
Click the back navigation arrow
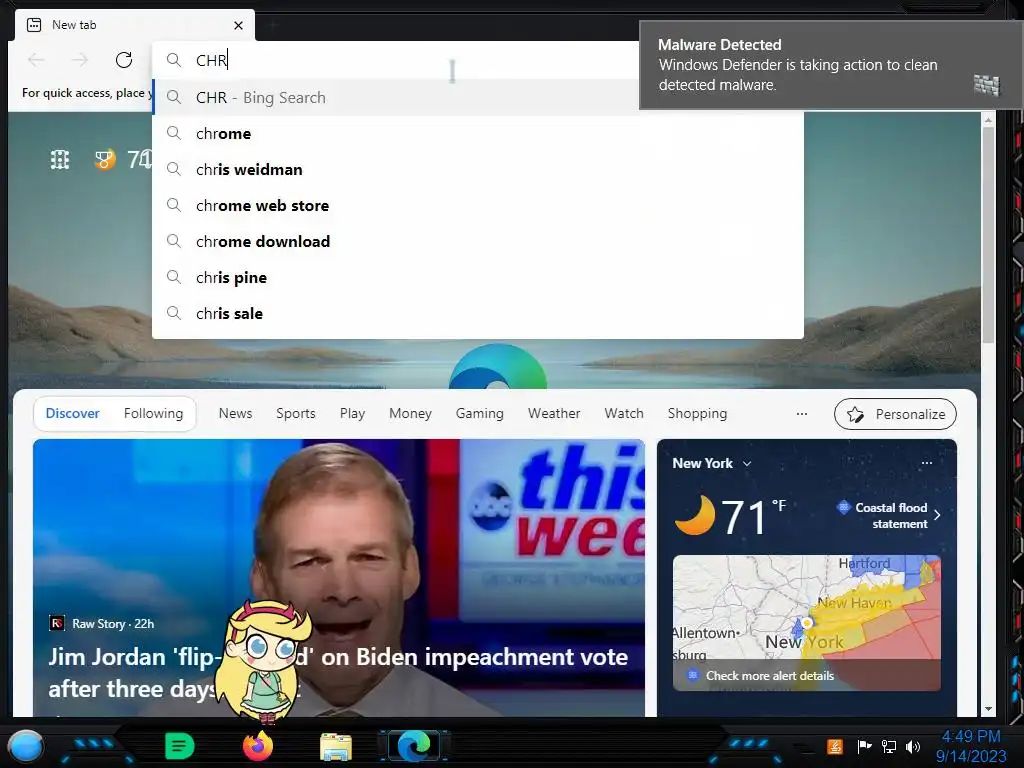(x=37, y=60)
